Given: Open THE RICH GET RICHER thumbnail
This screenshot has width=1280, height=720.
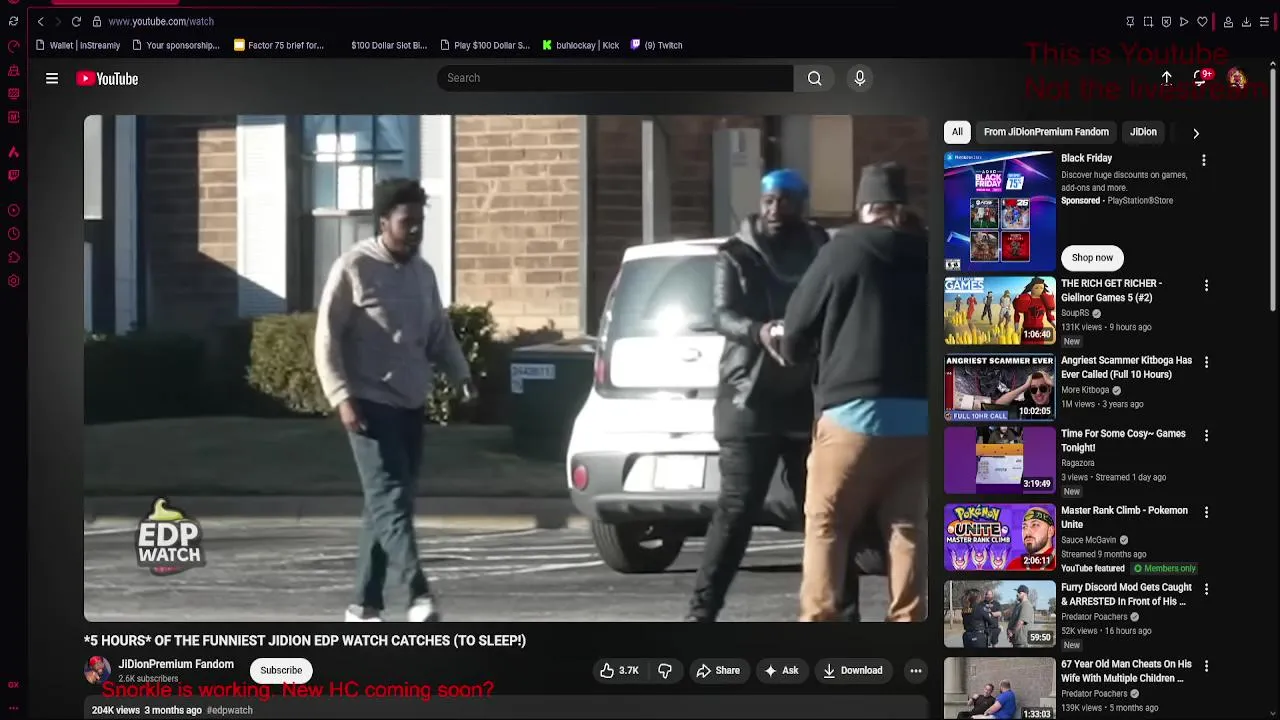Looking at the screenshot, I should coord(1000,311).
